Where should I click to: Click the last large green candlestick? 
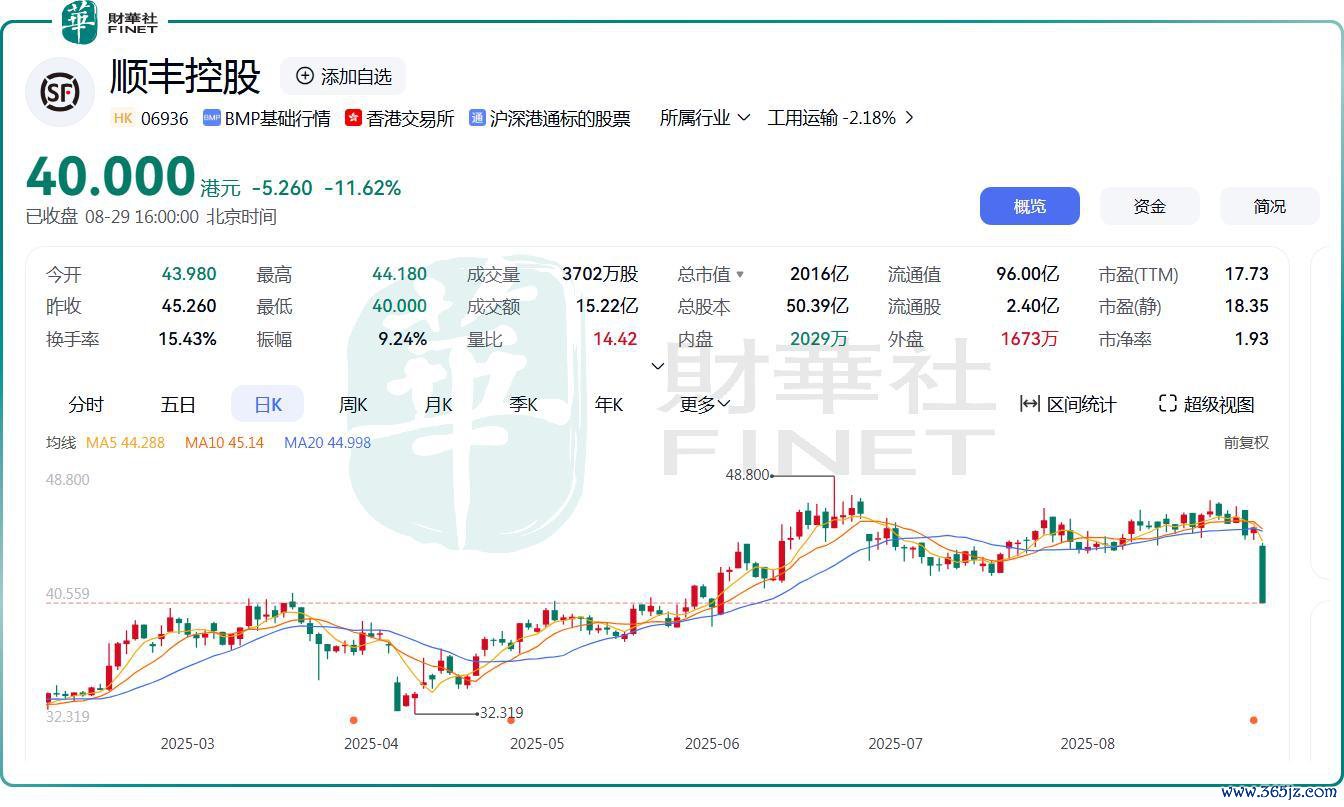click(x=1262, y=573)
